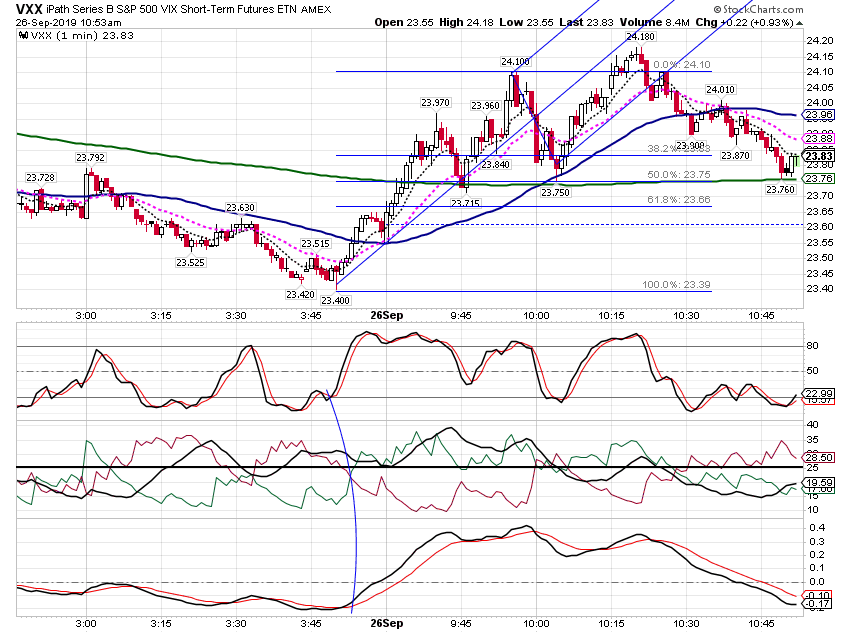Click the 61.8%: 23.66 Fibonacci label
The image size is (850, 633).
679,199
